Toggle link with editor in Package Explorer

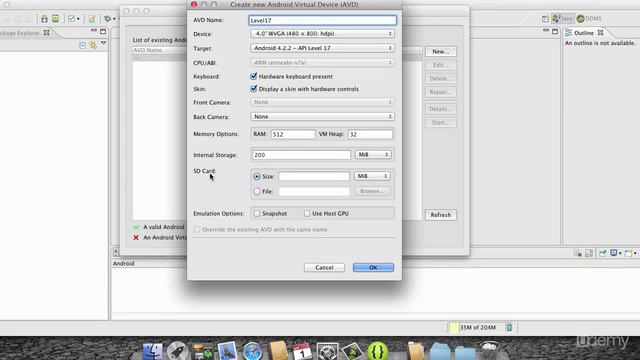(x=93, y=45)
